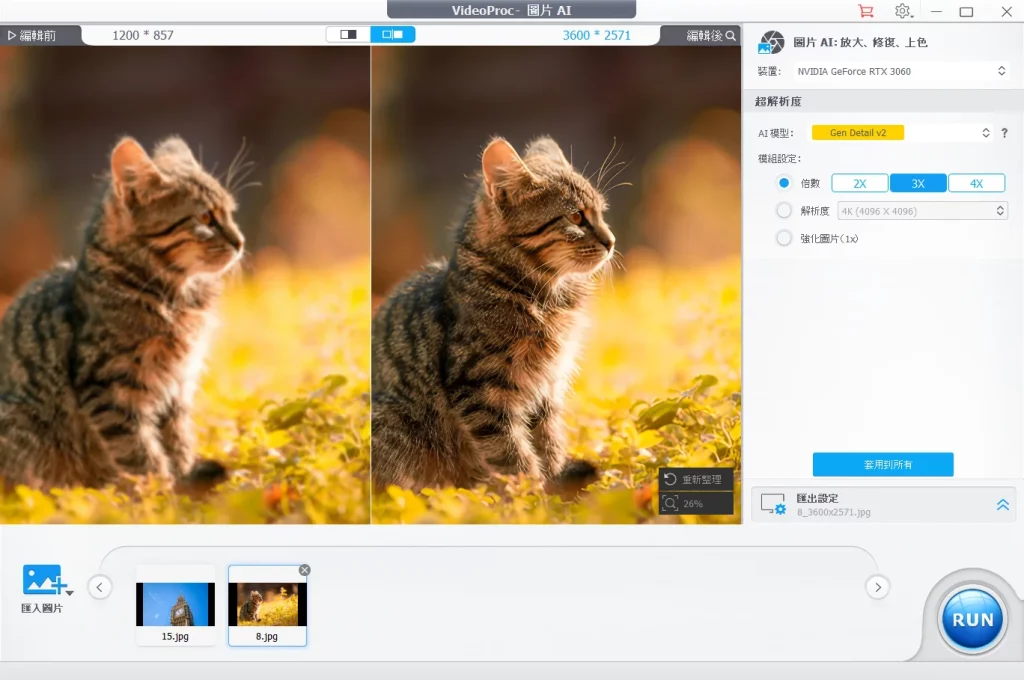The image size is (1024, 680).
Task: Click the 套用到所有 button
Action: [882, 465]
